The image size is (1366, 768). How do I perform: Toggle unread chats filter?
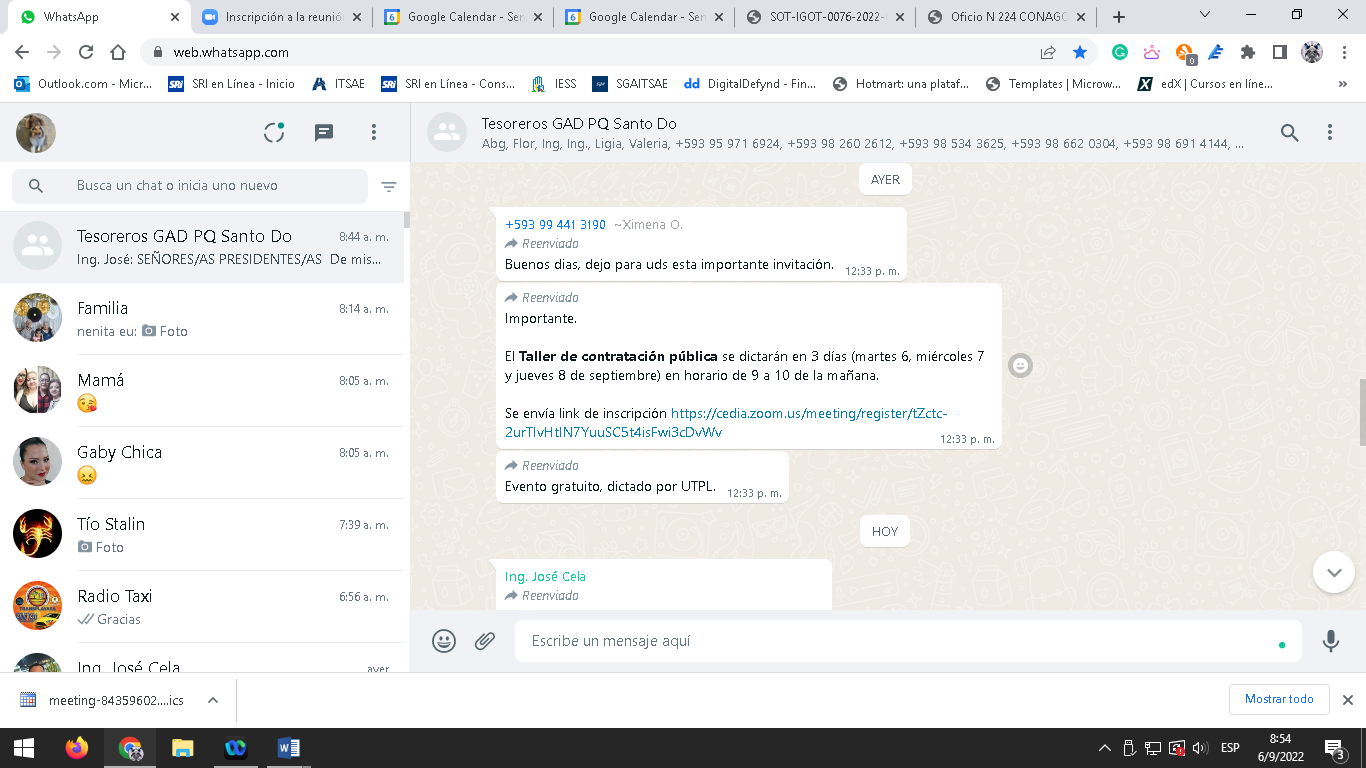pyautogui.click(x=389, y=187)
